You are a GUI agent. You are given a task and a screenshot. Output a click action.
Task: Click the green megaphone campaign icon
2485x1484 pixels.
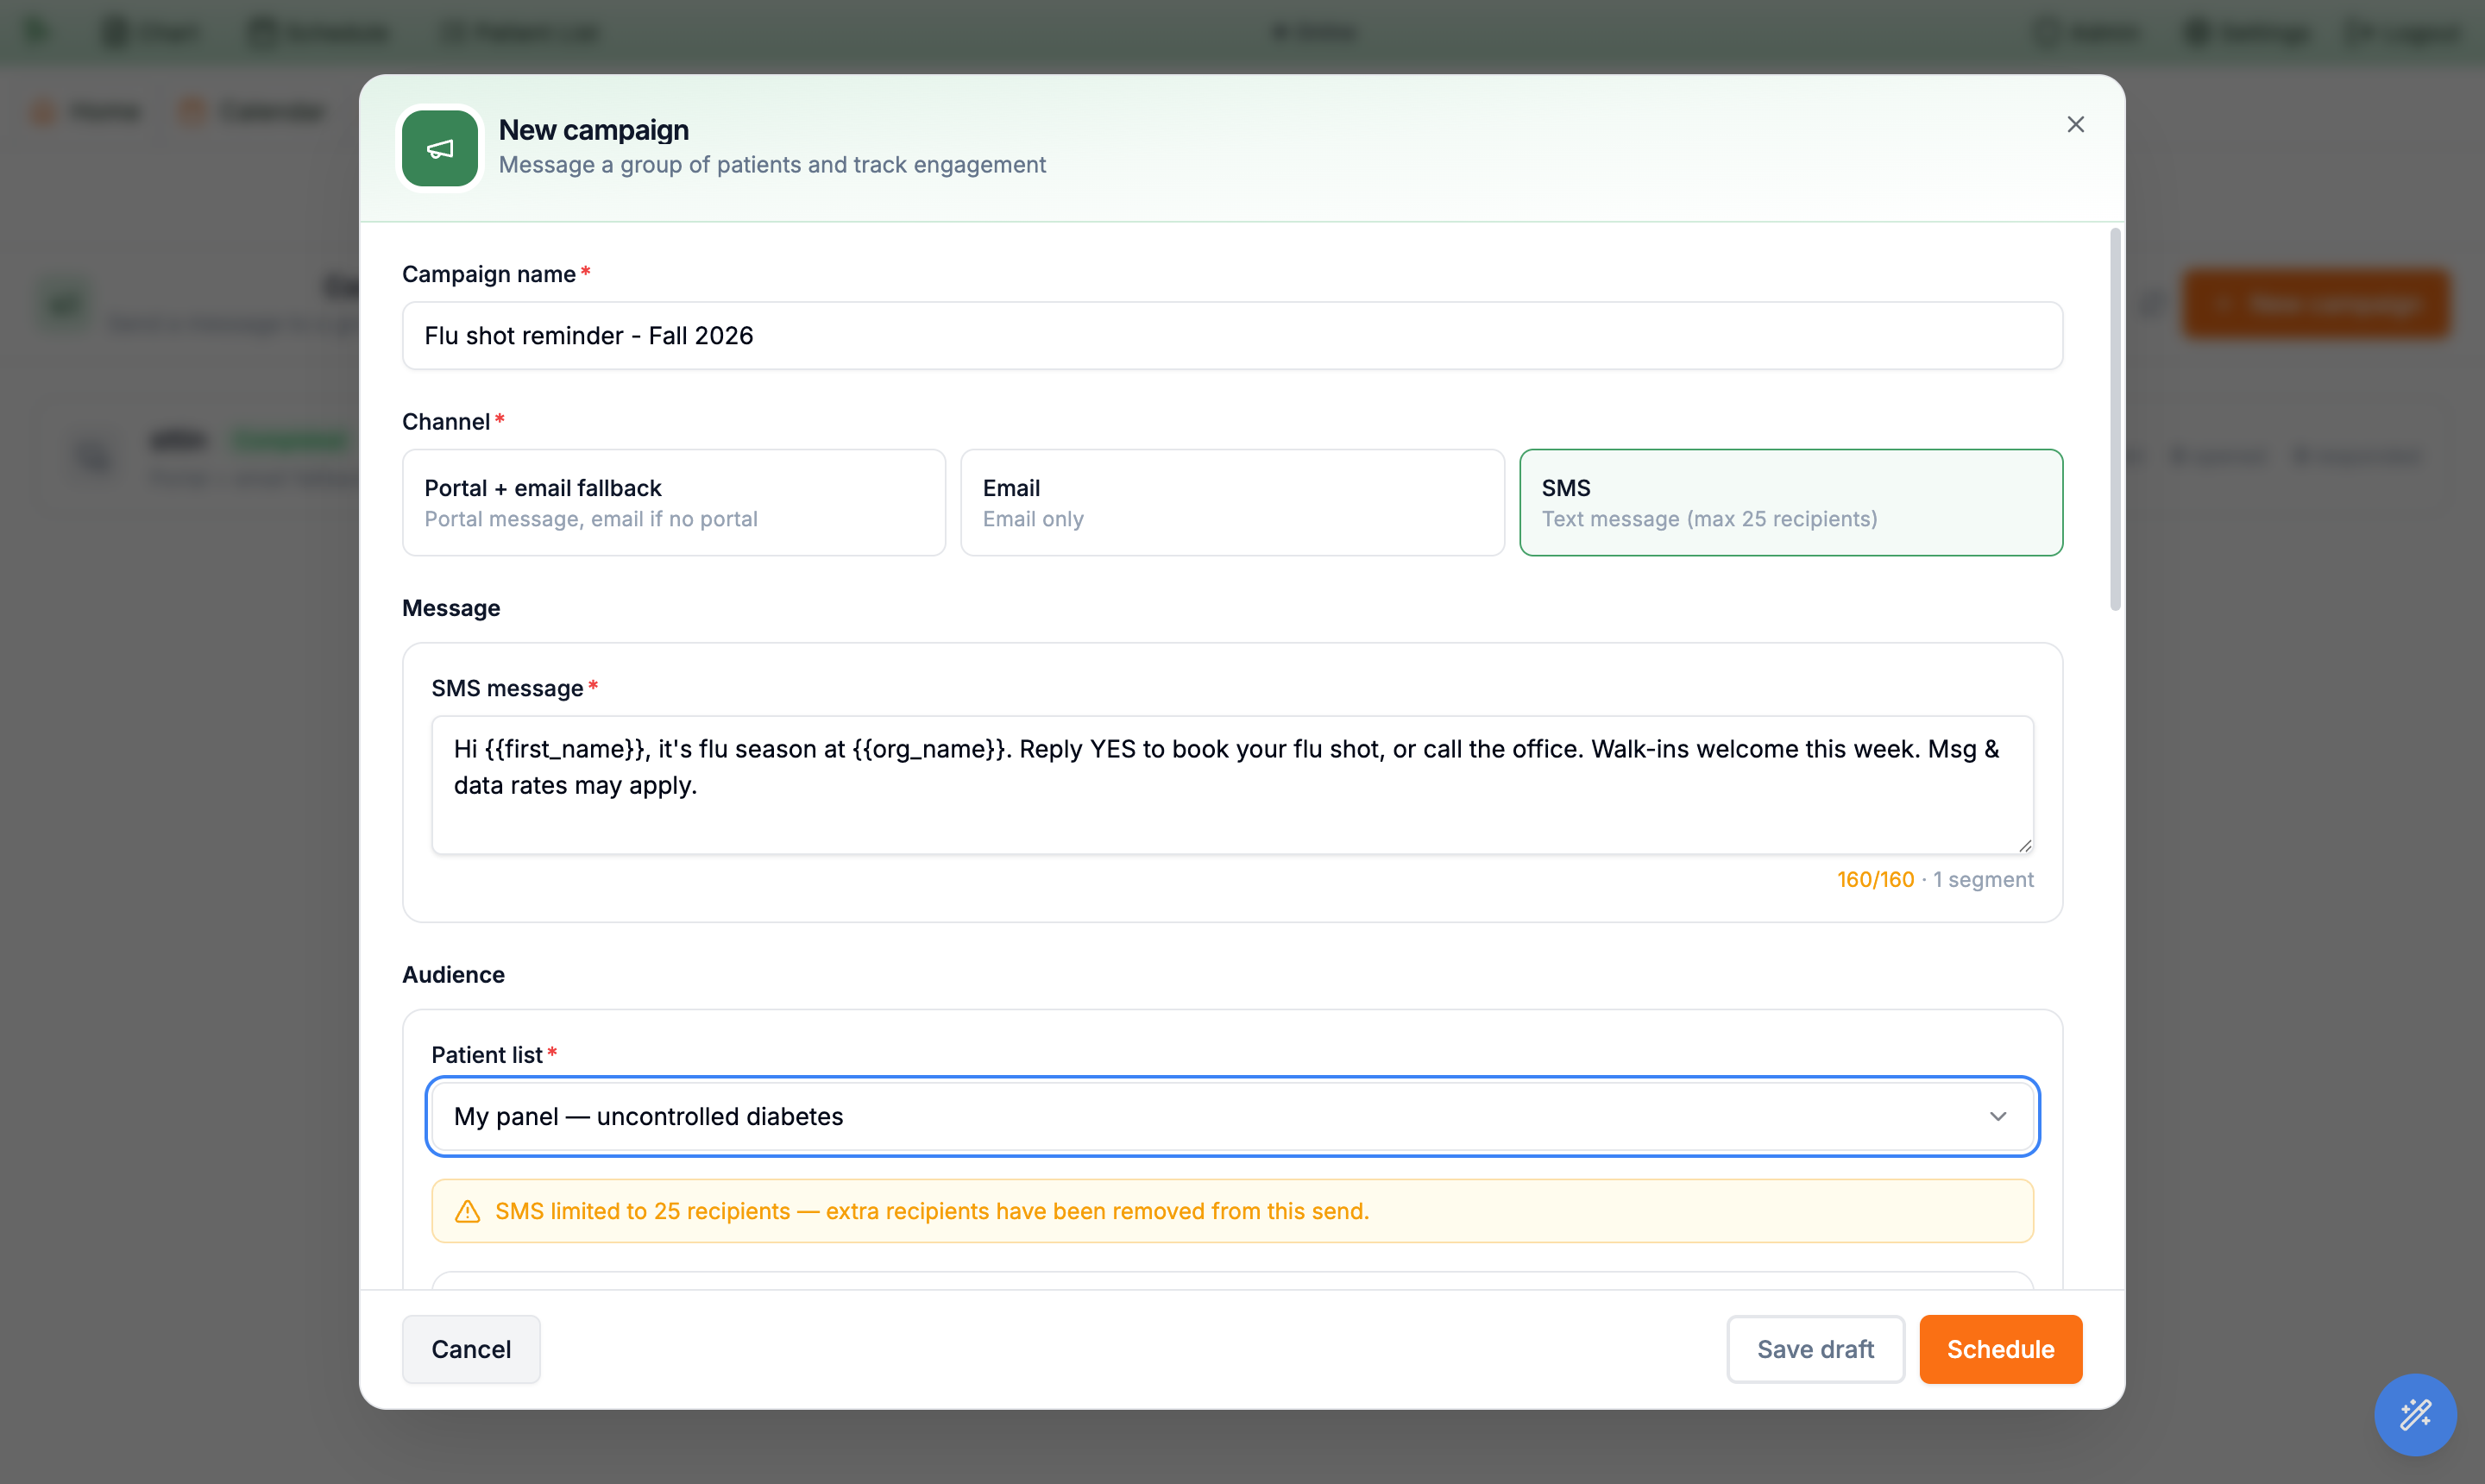click(440, 148)
